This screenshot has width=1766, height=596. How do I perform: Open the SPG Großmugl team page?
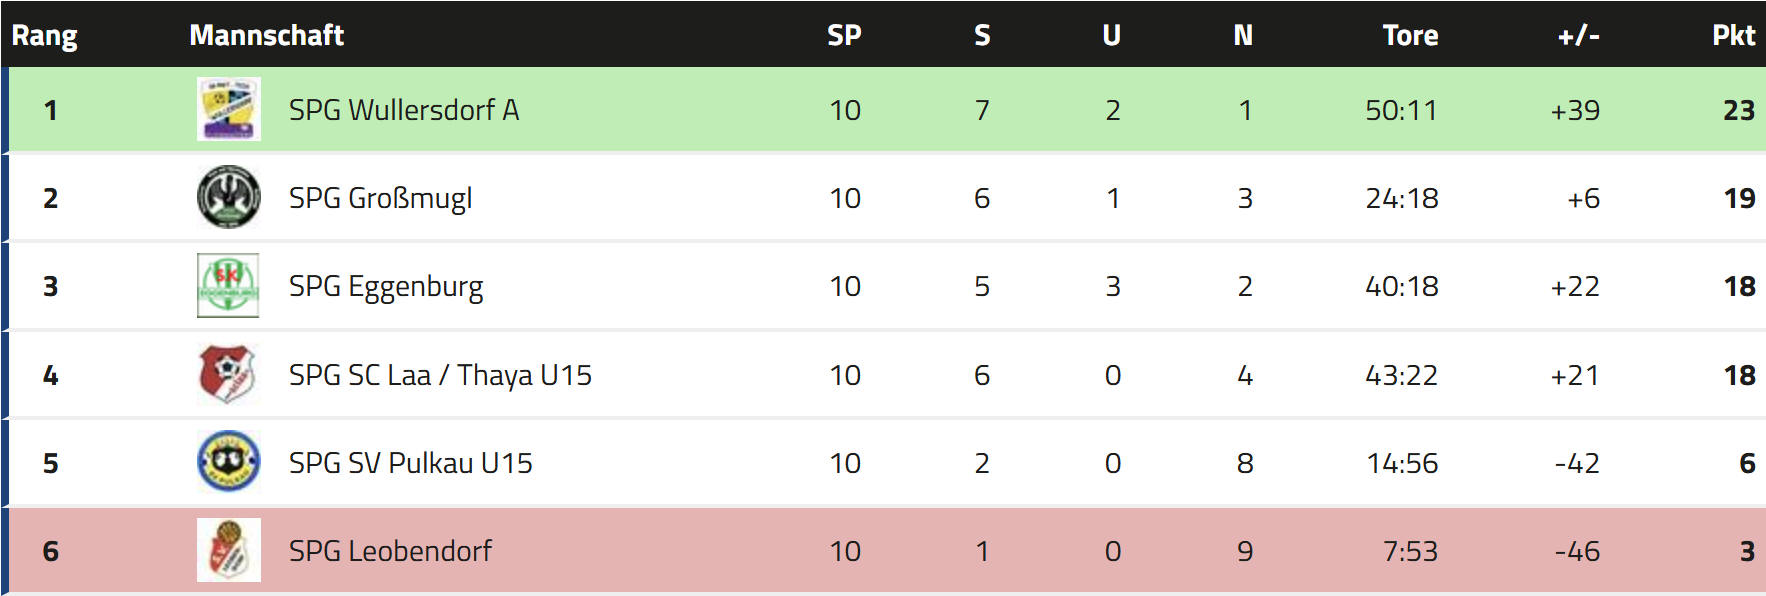tap(380, 198)
